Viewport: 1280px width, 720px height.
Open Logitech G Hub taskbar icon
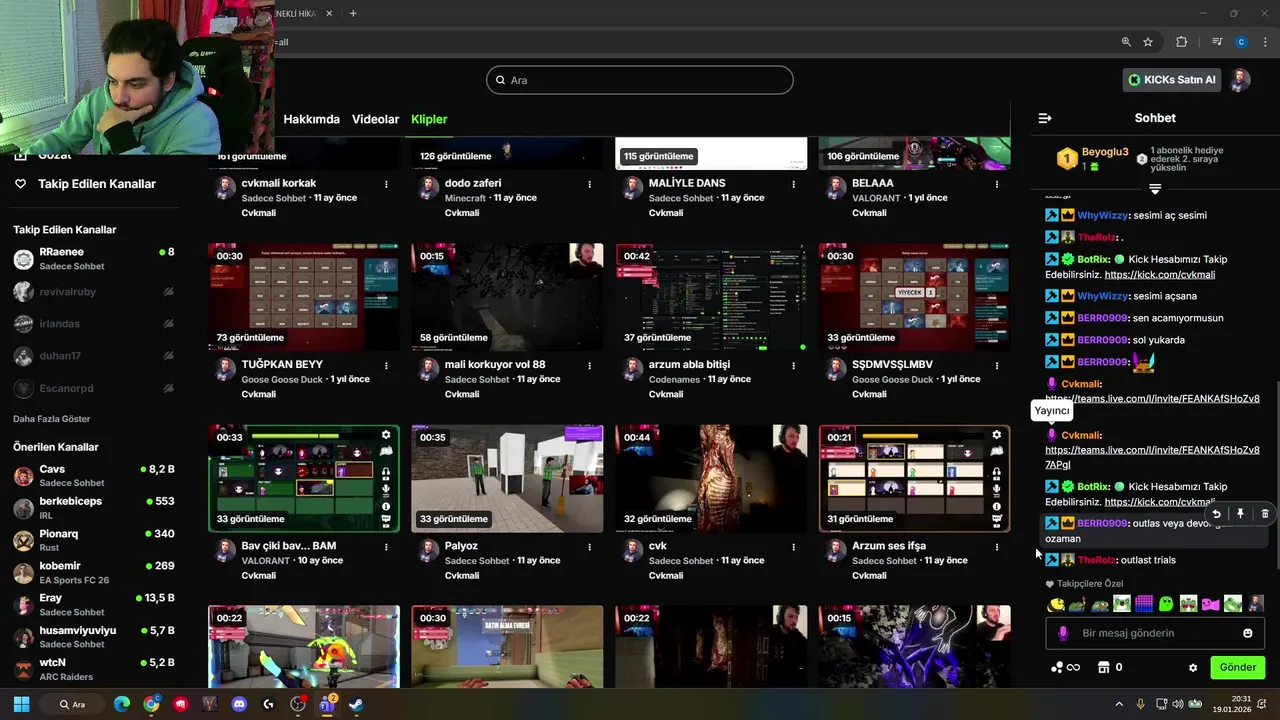click(x=268, y=704)
